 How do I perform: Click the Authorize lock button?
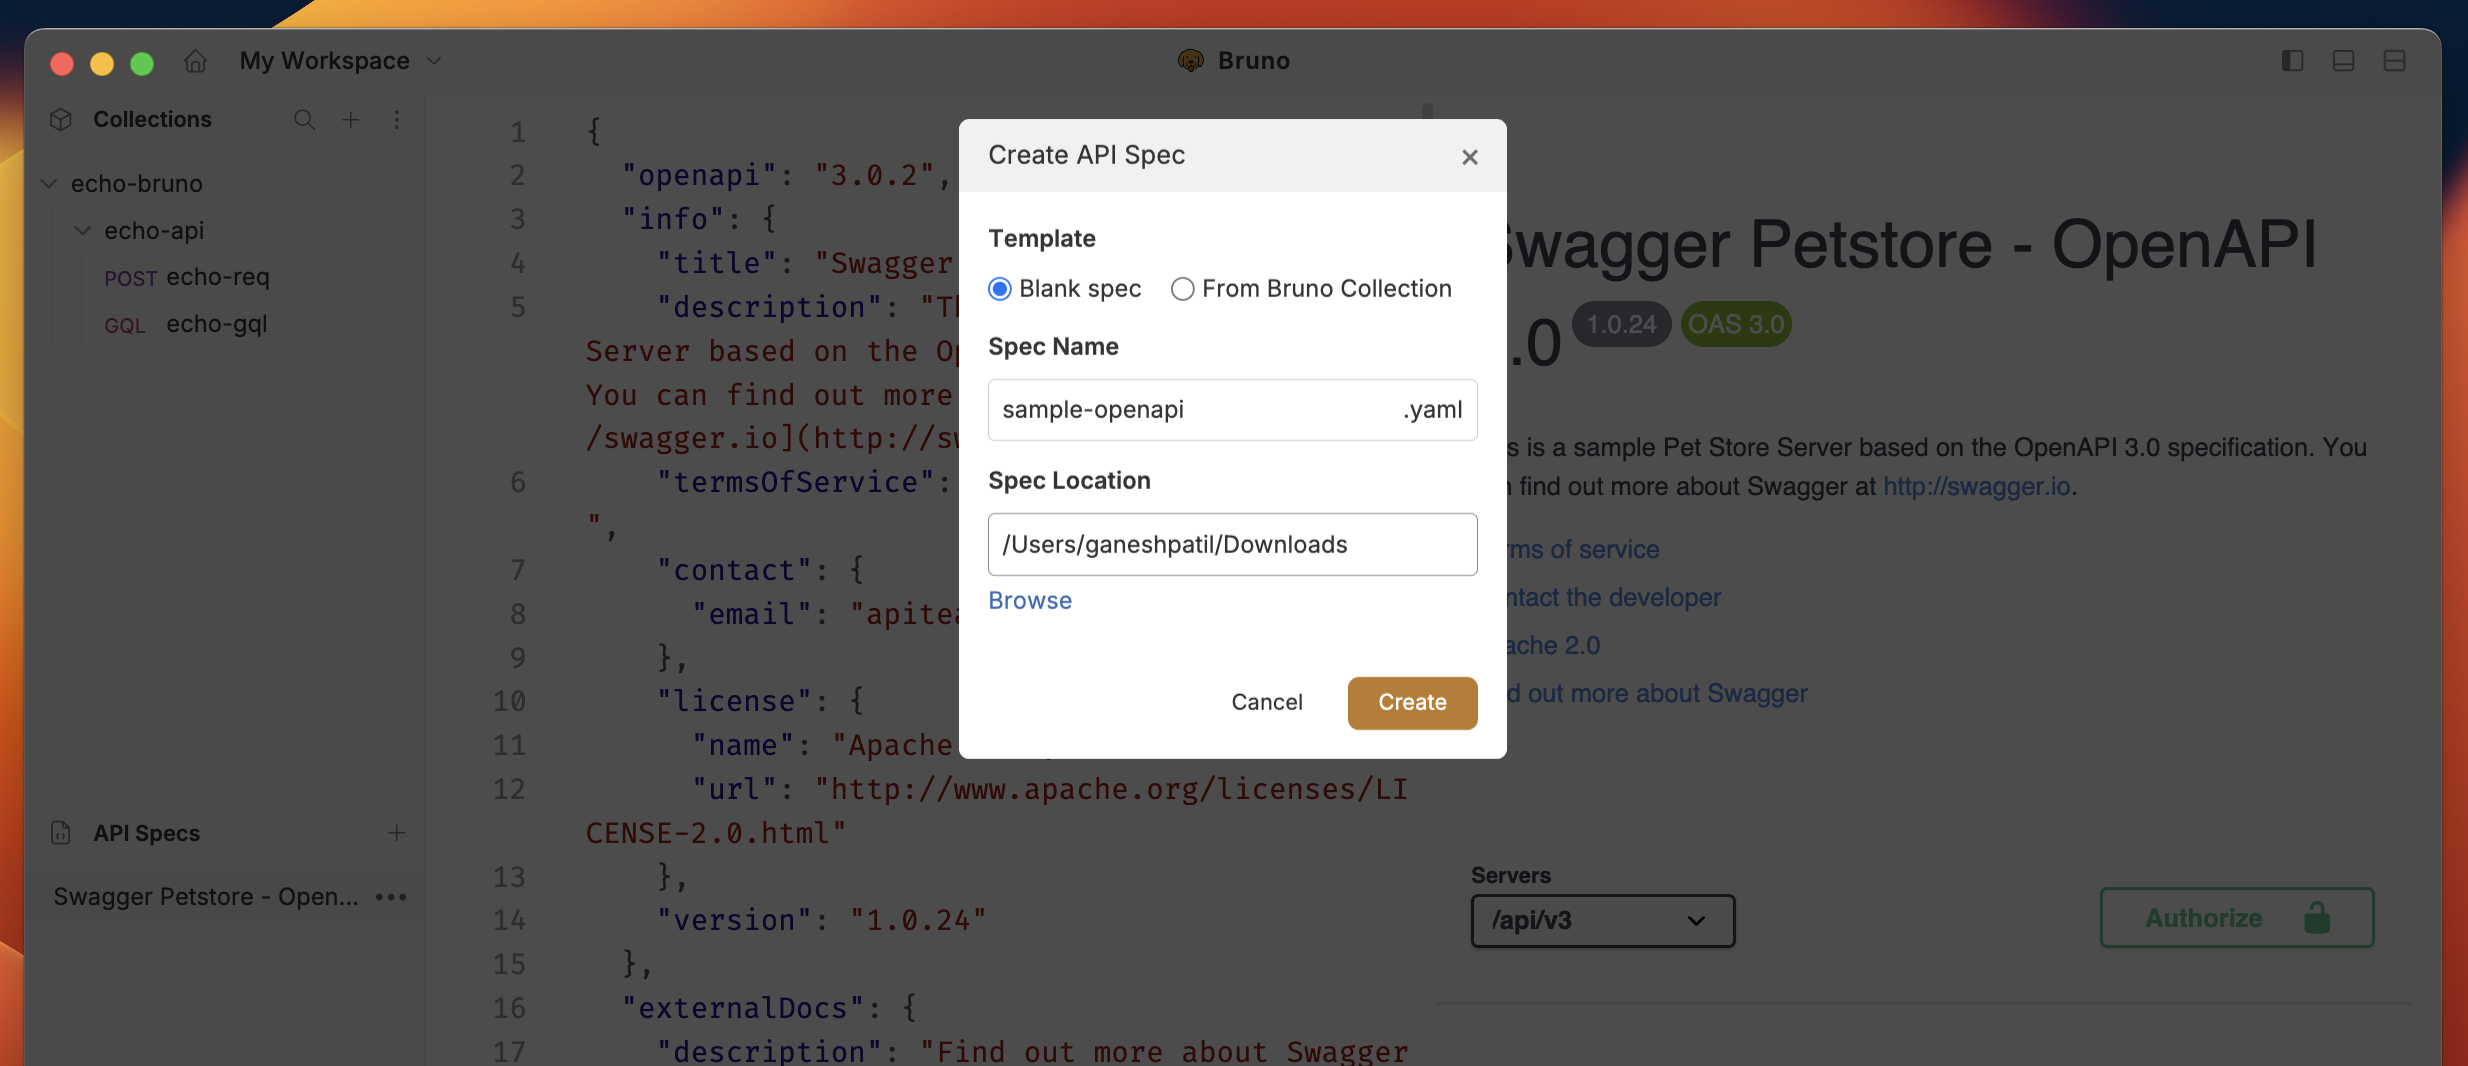[x=2235, y=917]
